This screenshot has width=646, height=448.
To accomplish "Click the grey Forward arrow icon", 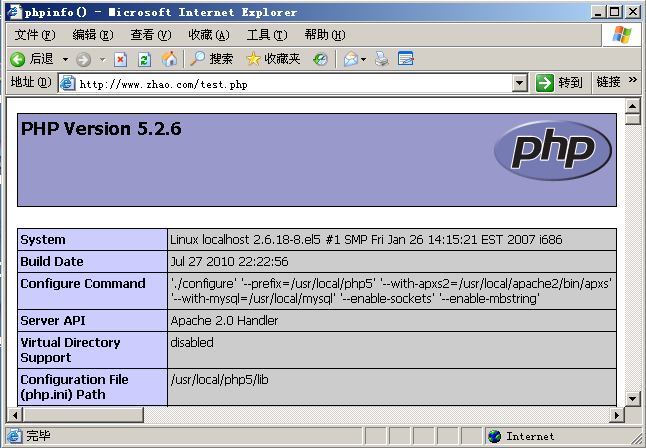I will [83, 60].
